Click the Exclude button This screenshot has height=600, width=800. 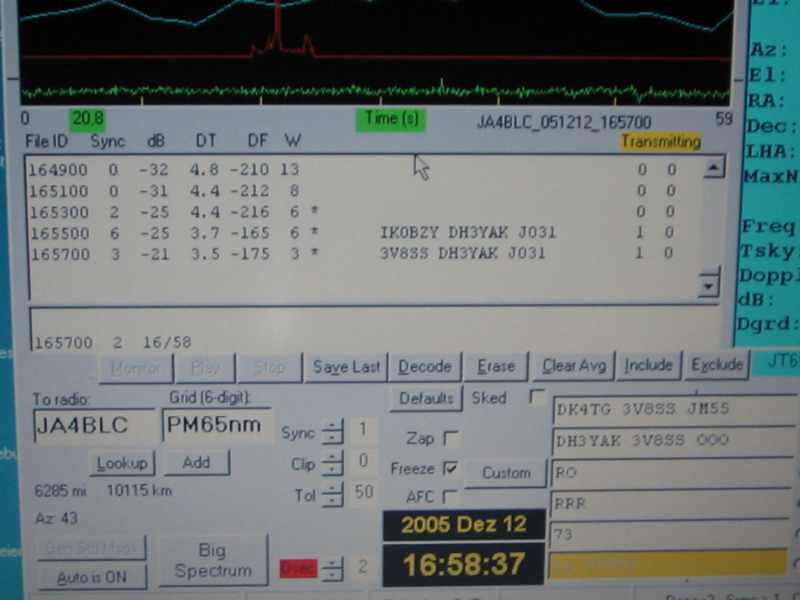tap(716, 365)
